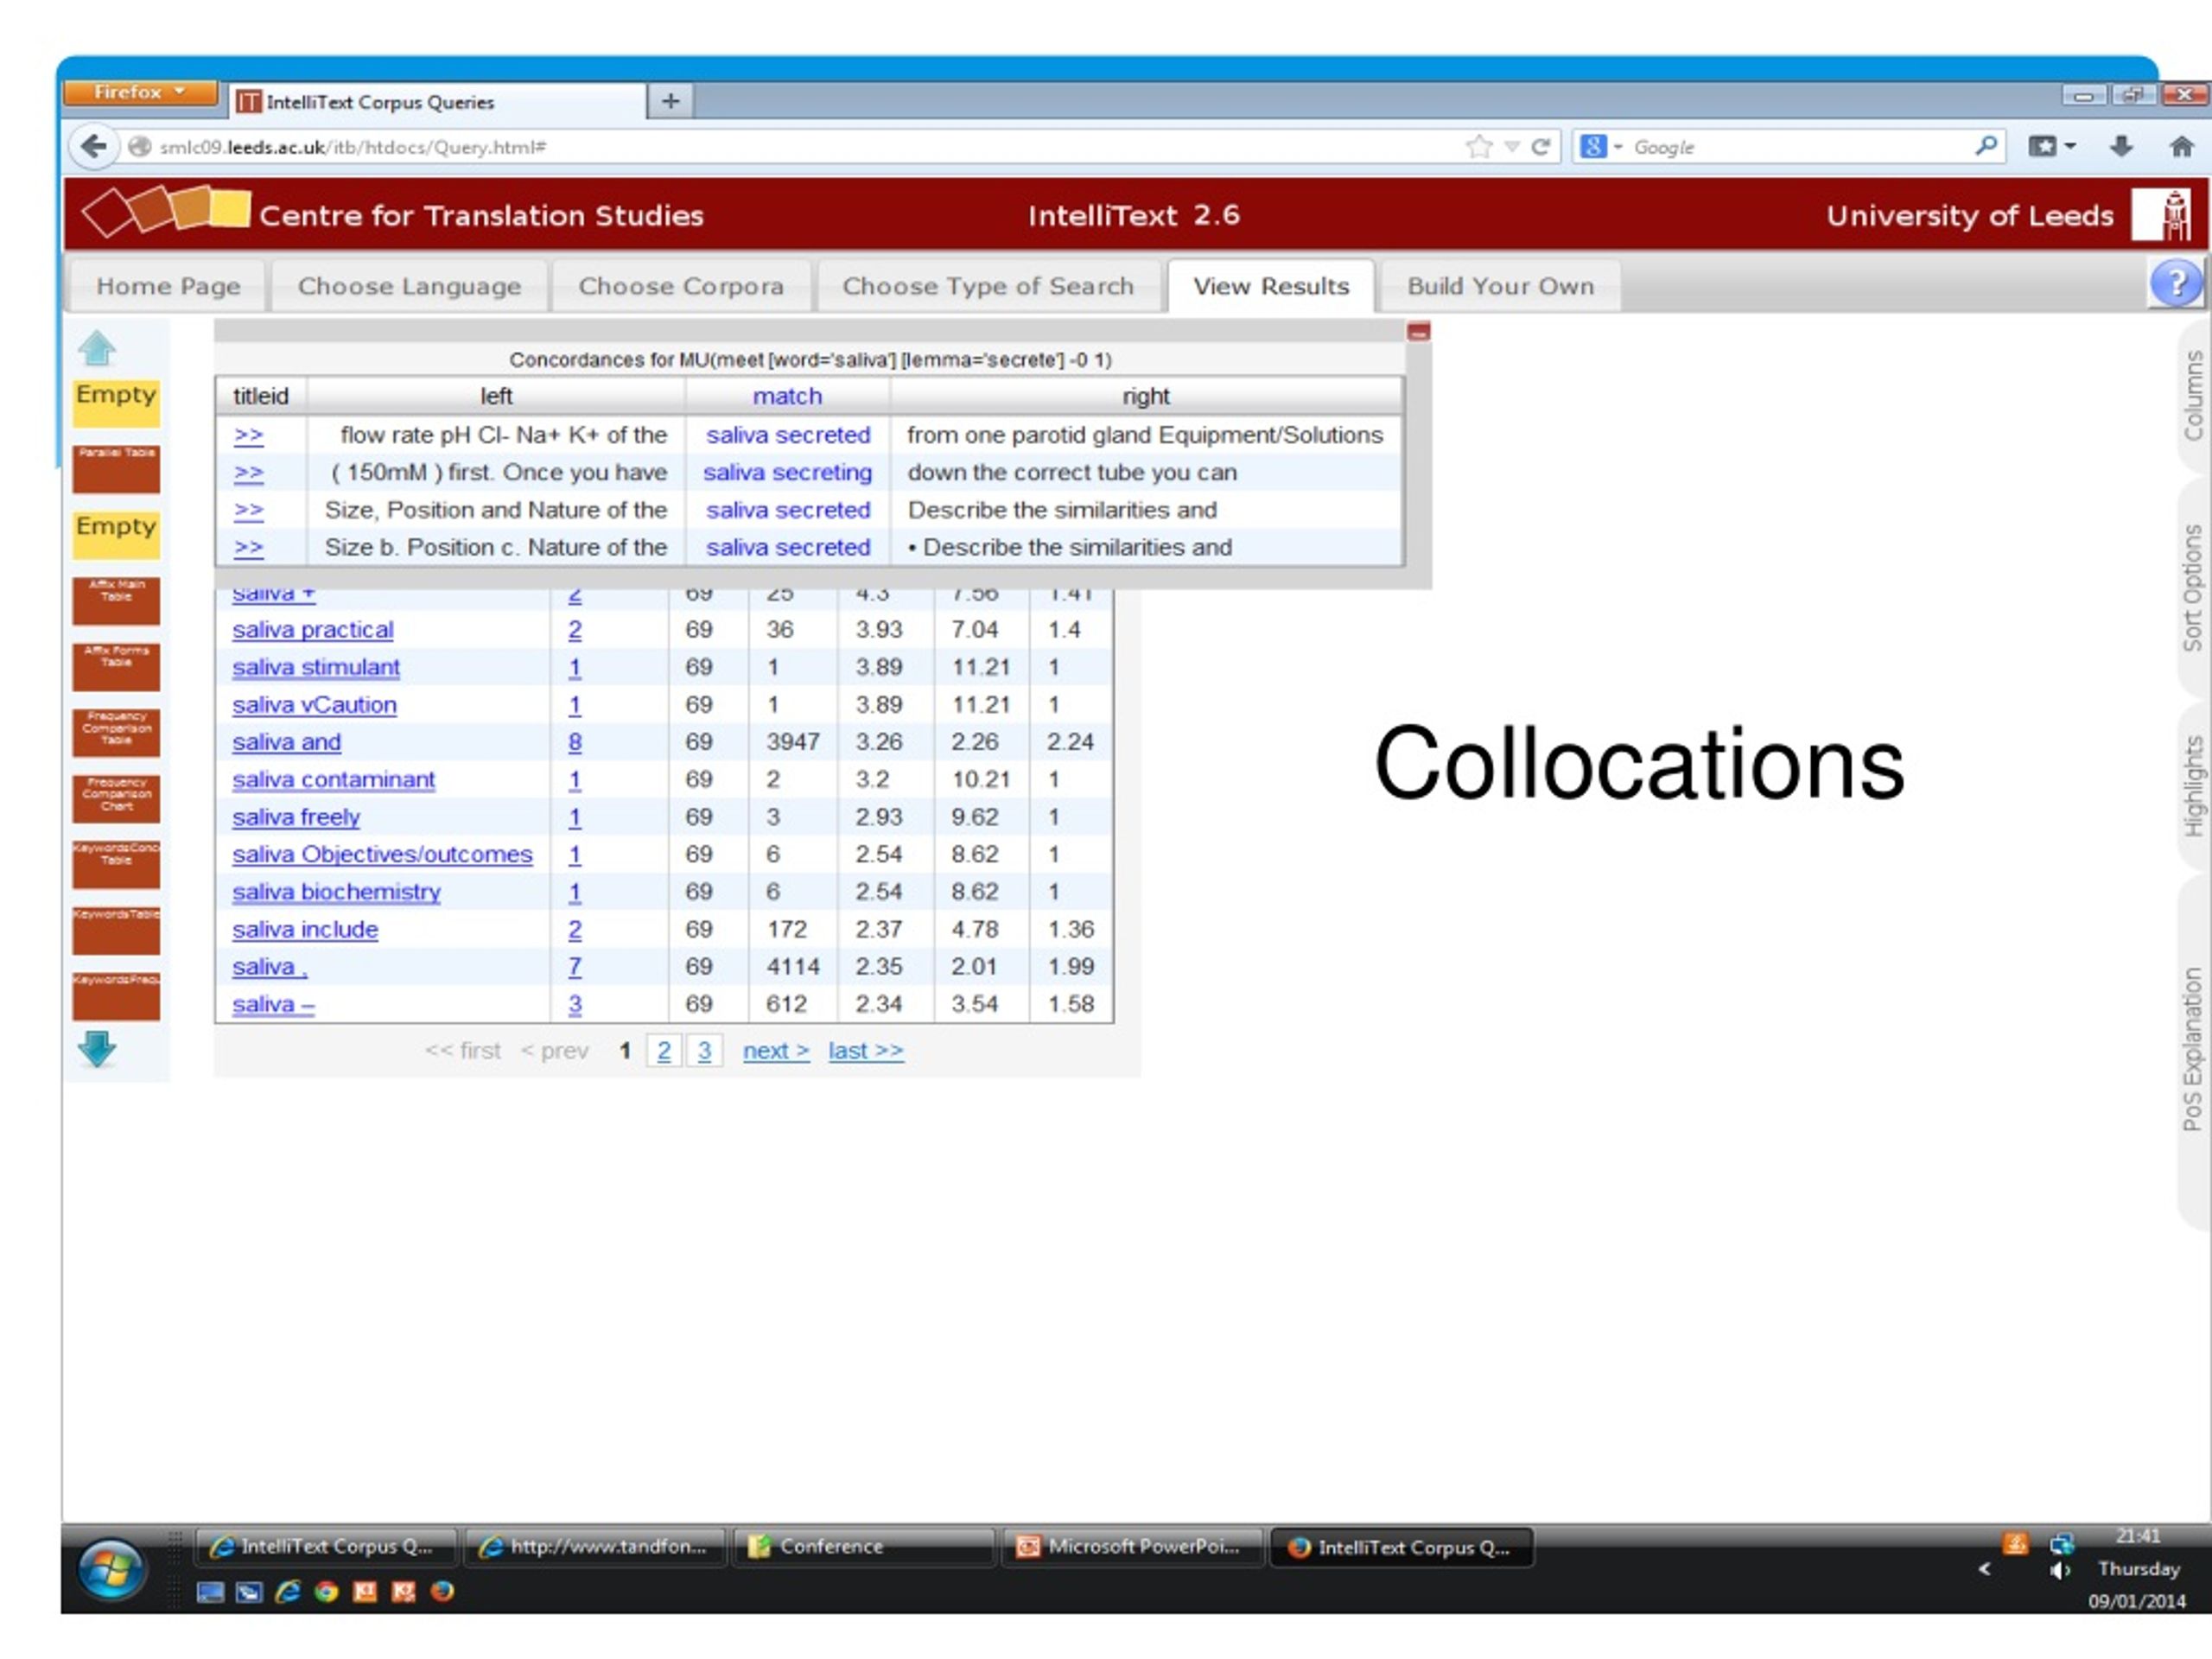Click the saliva freely collocation link

(x=296, y=817)
